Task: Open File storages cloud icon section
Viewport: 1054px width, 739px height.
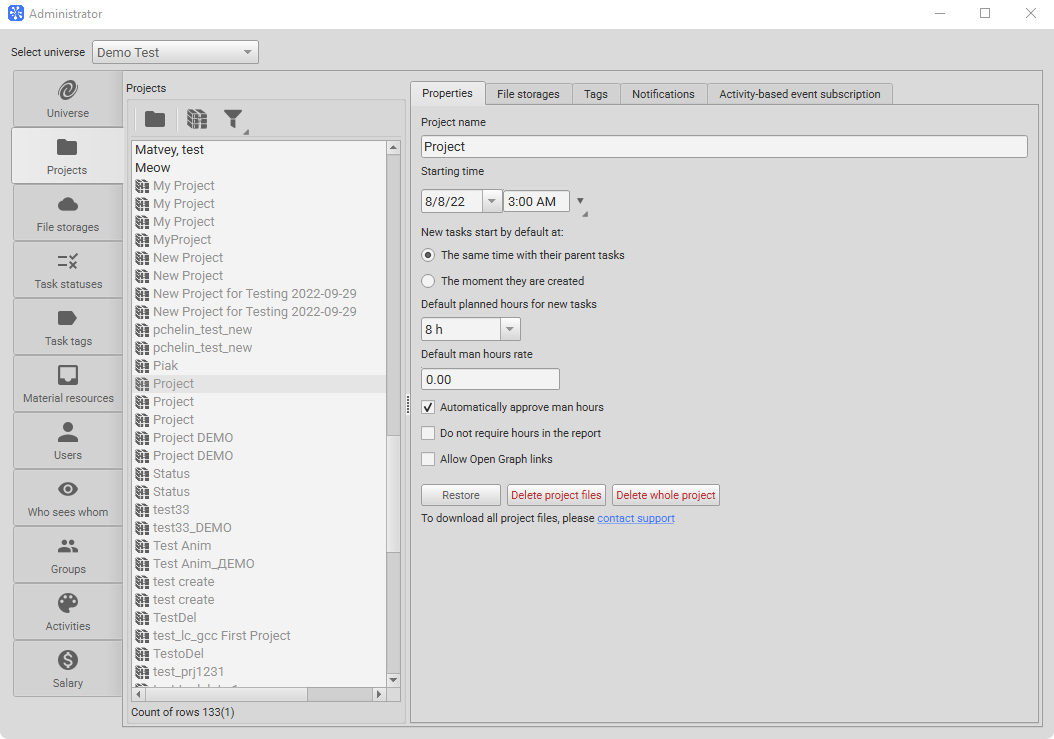Action: point(67,212)
